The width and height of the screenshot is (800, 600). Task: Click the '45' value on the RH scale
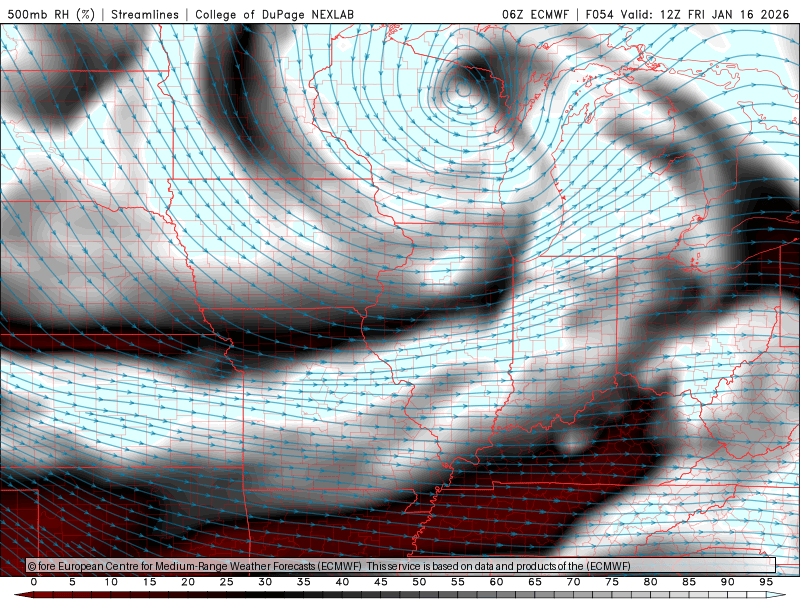click(x=381, y=582)
